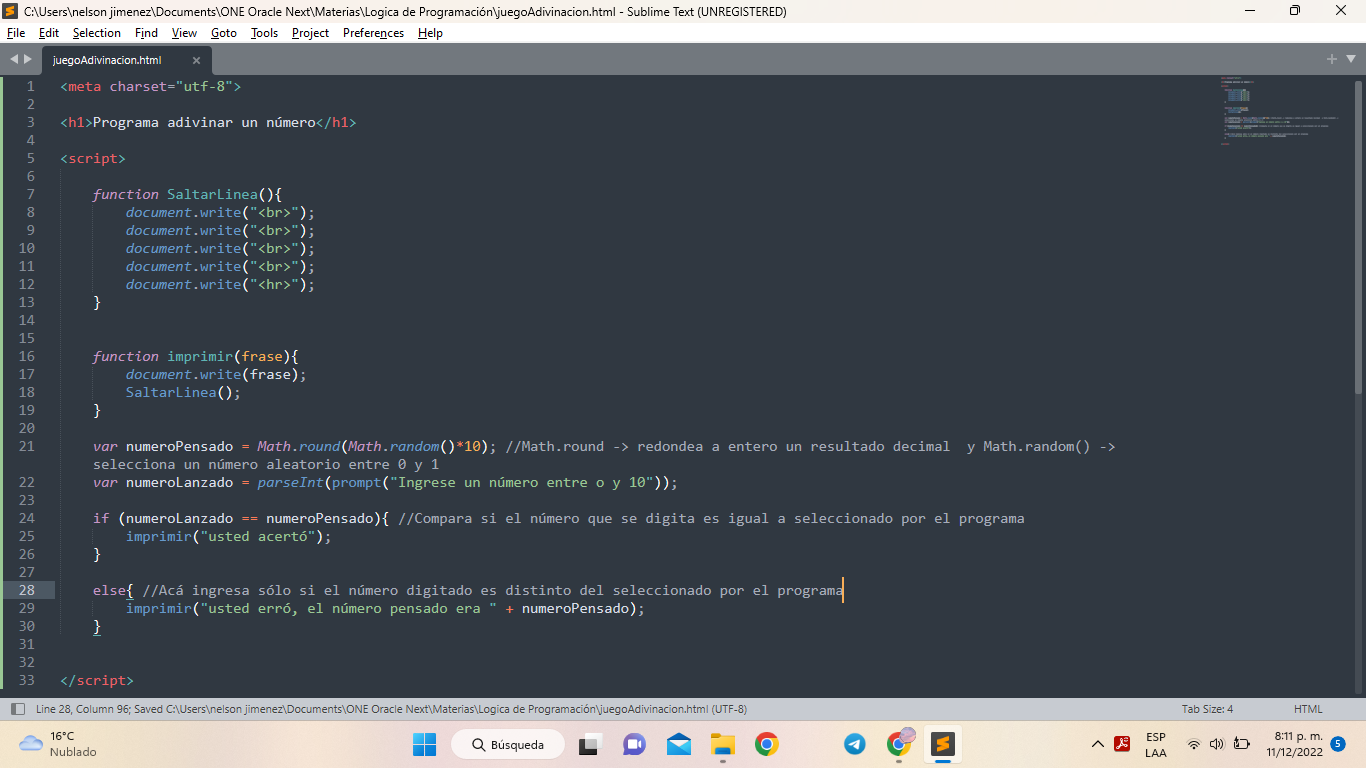Open notifications badge showing 5
Image resolution: width=1366 pixels, height=768 pixels.
(1338, 744)
